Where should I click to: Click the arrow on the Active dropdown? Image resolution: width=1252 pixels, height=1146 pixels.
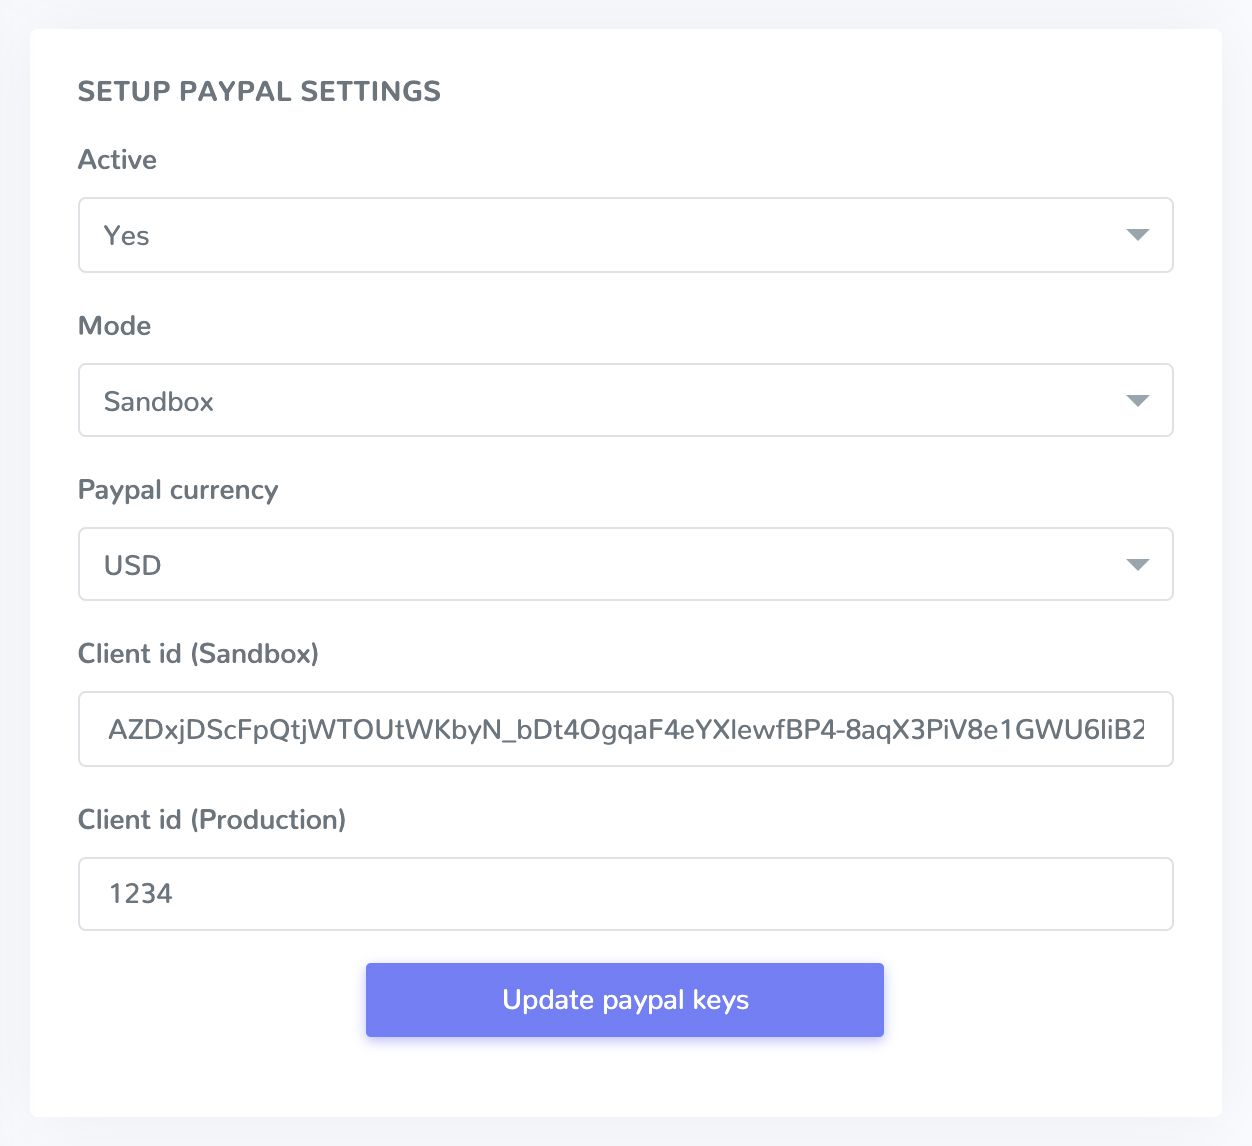pos(1137,235)
